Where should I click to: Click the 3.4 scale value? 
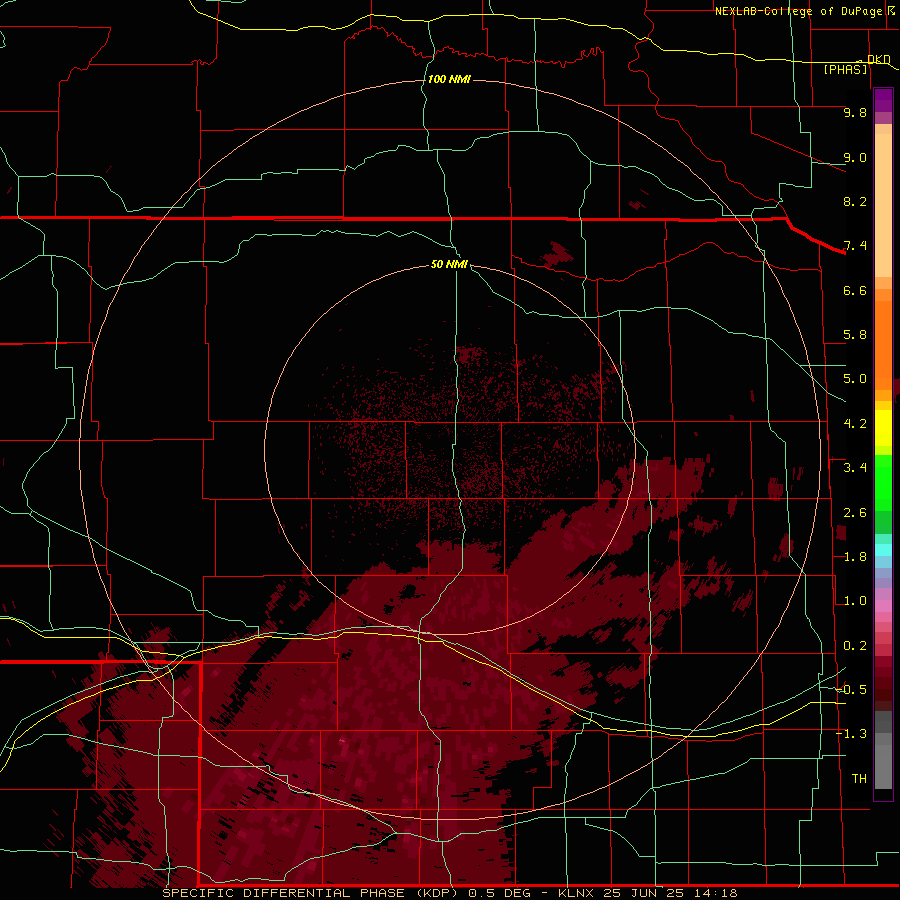[x=855, y=468]
